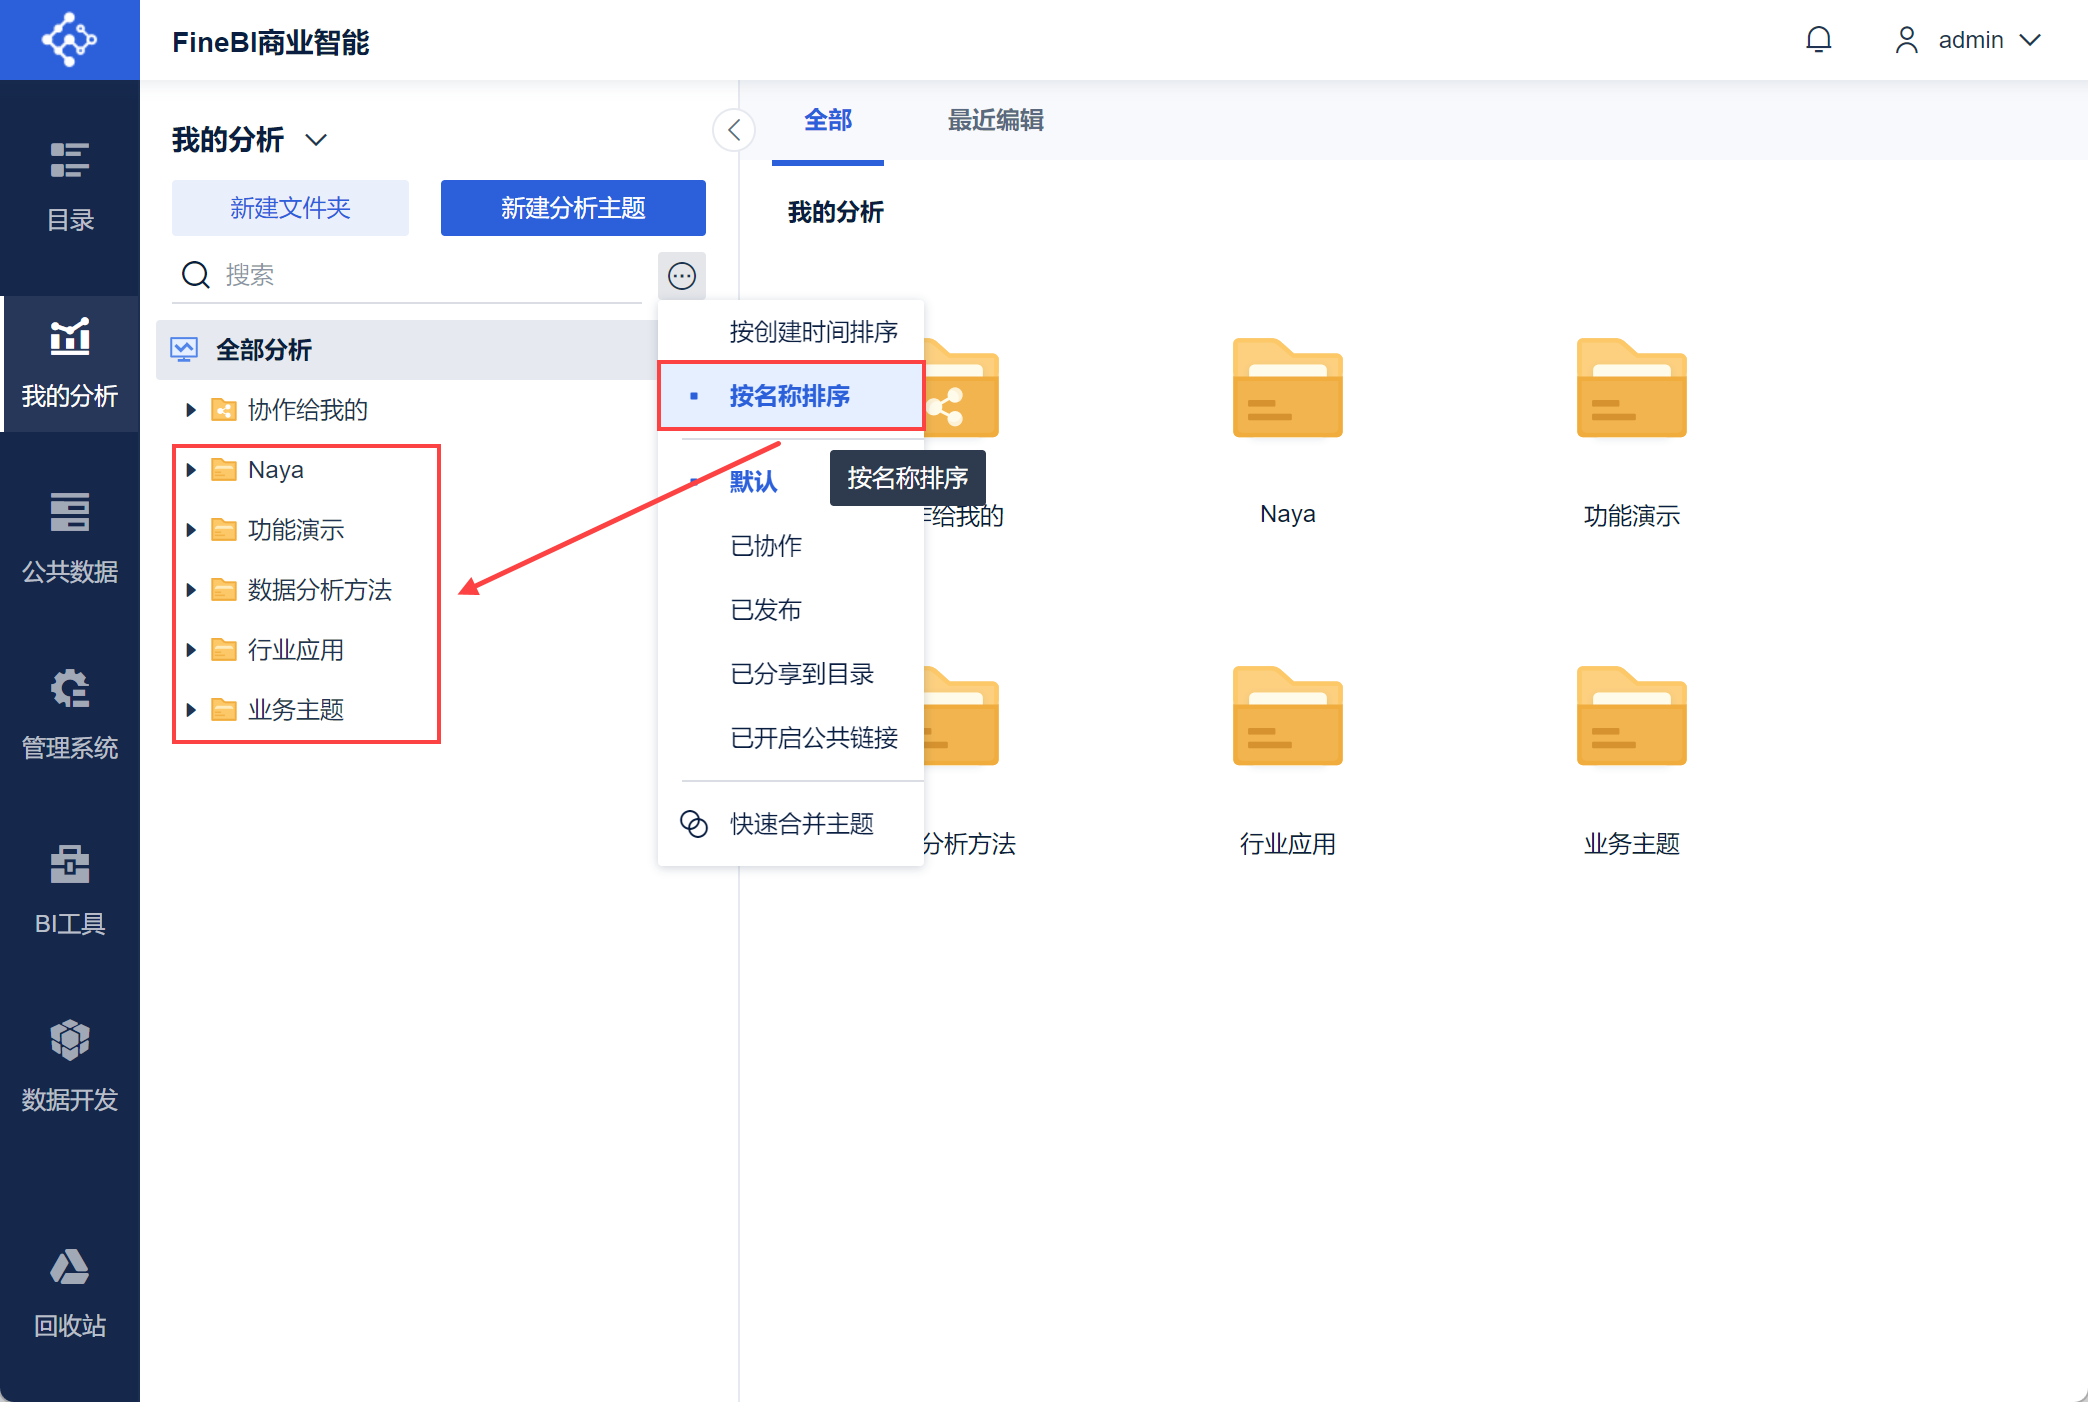2088x1402 pixels.
Task: Click the 新建分析主题 button
Action: click(573, 208)
